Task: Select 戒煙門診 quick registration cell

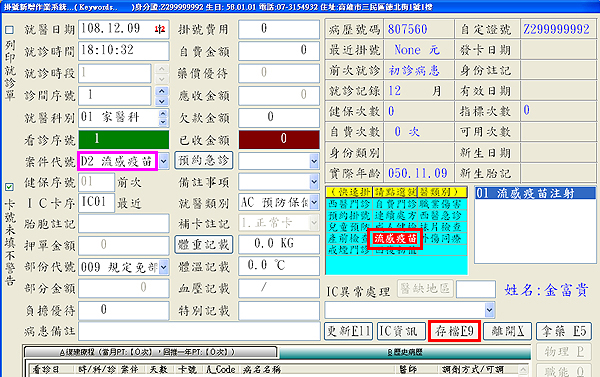Action: [349, 250]
